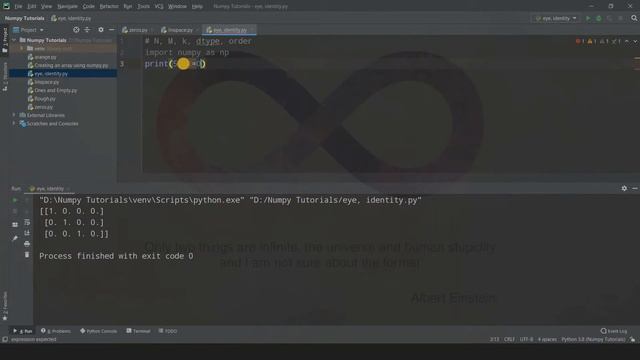Click the pin tab icon in Run panel
The width and height of the screenshot is (640, 360).
(x=15, y=238)
